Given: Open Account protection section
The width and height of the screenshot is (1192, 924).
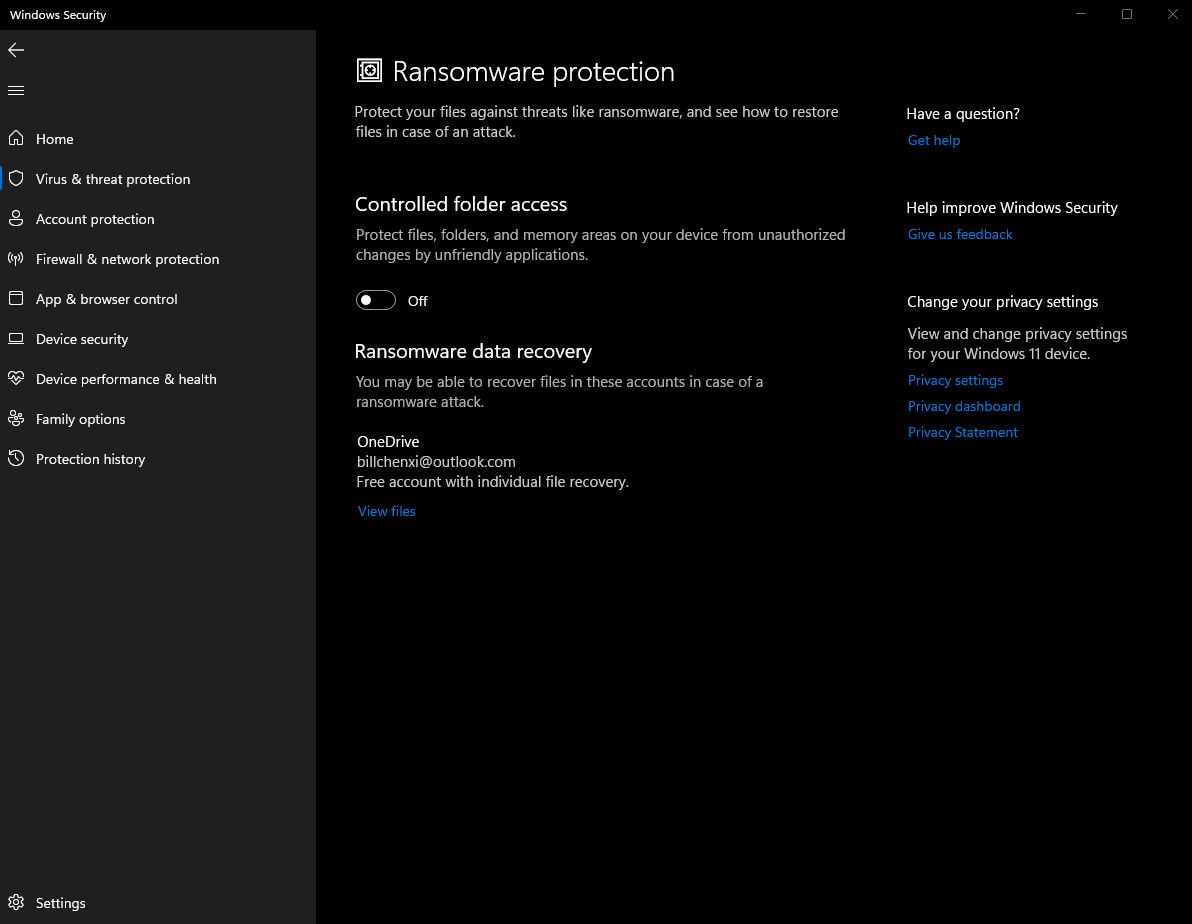Looking at the screenshot, I should click(x=157, y=219).
